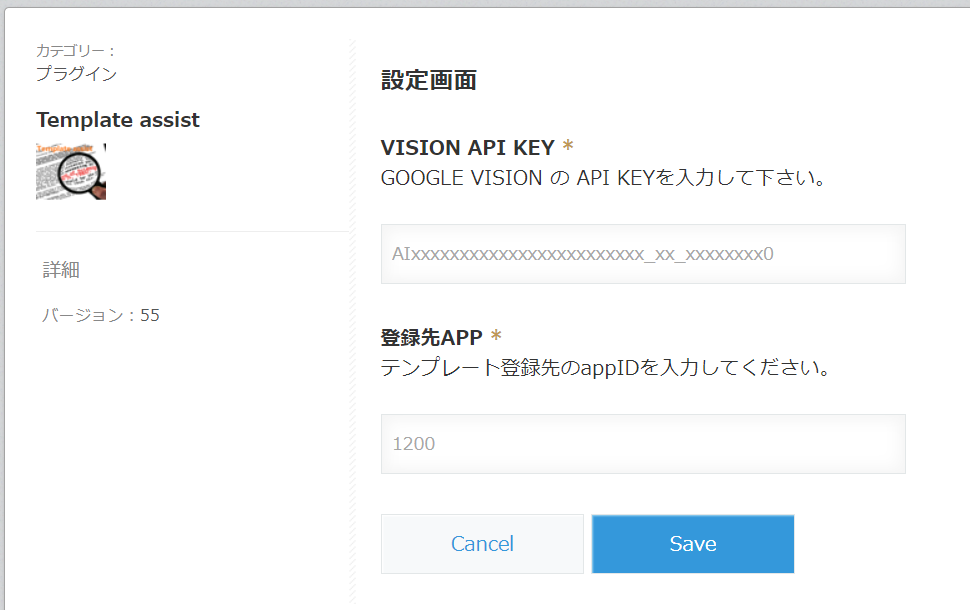Image resolution: width=970 pixels, height=610 pixels.
Task: Click the テンプレート登録先のappID description text
Action: click(607, 368)
